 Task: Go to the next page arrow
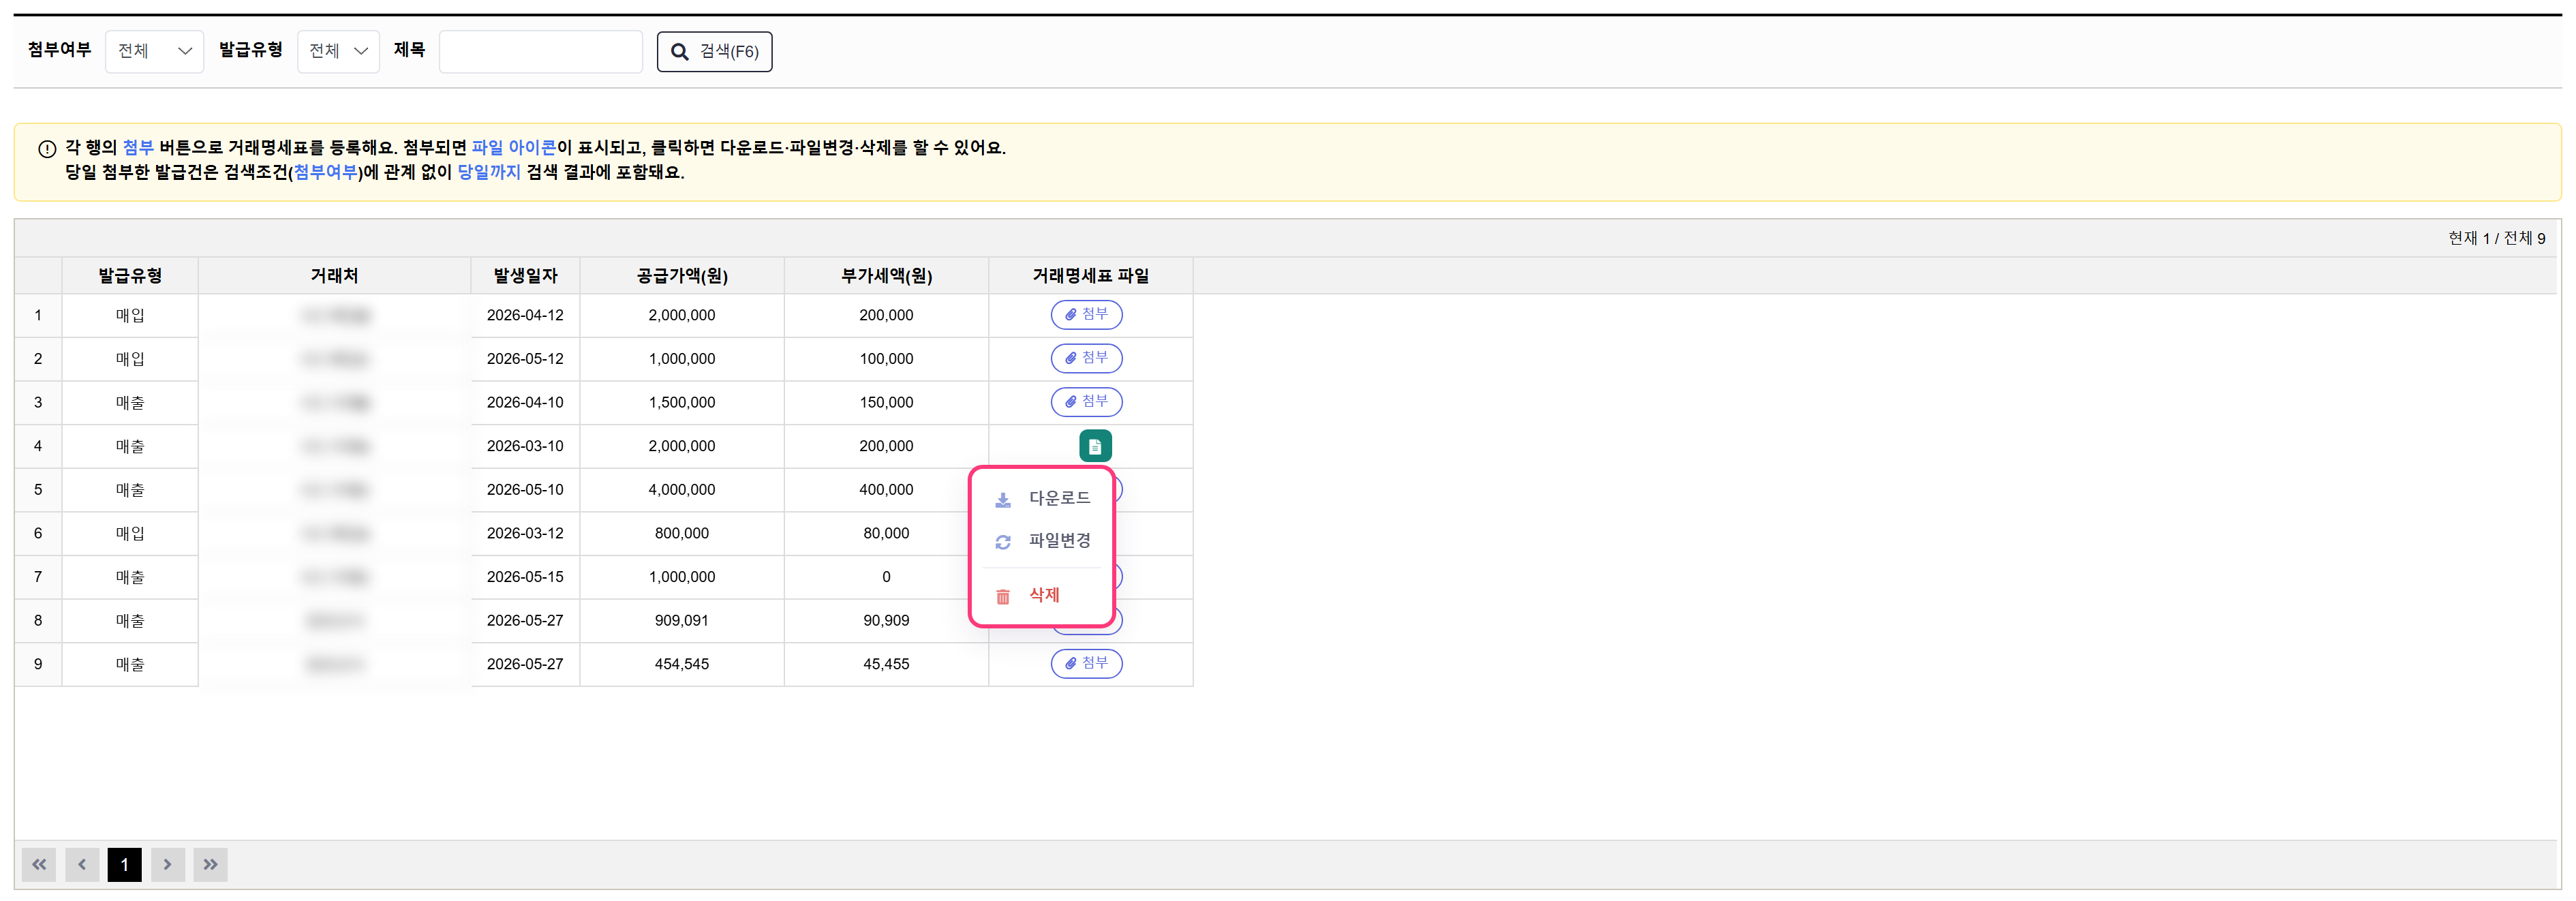pyautogui.click(x=168, y=865)
